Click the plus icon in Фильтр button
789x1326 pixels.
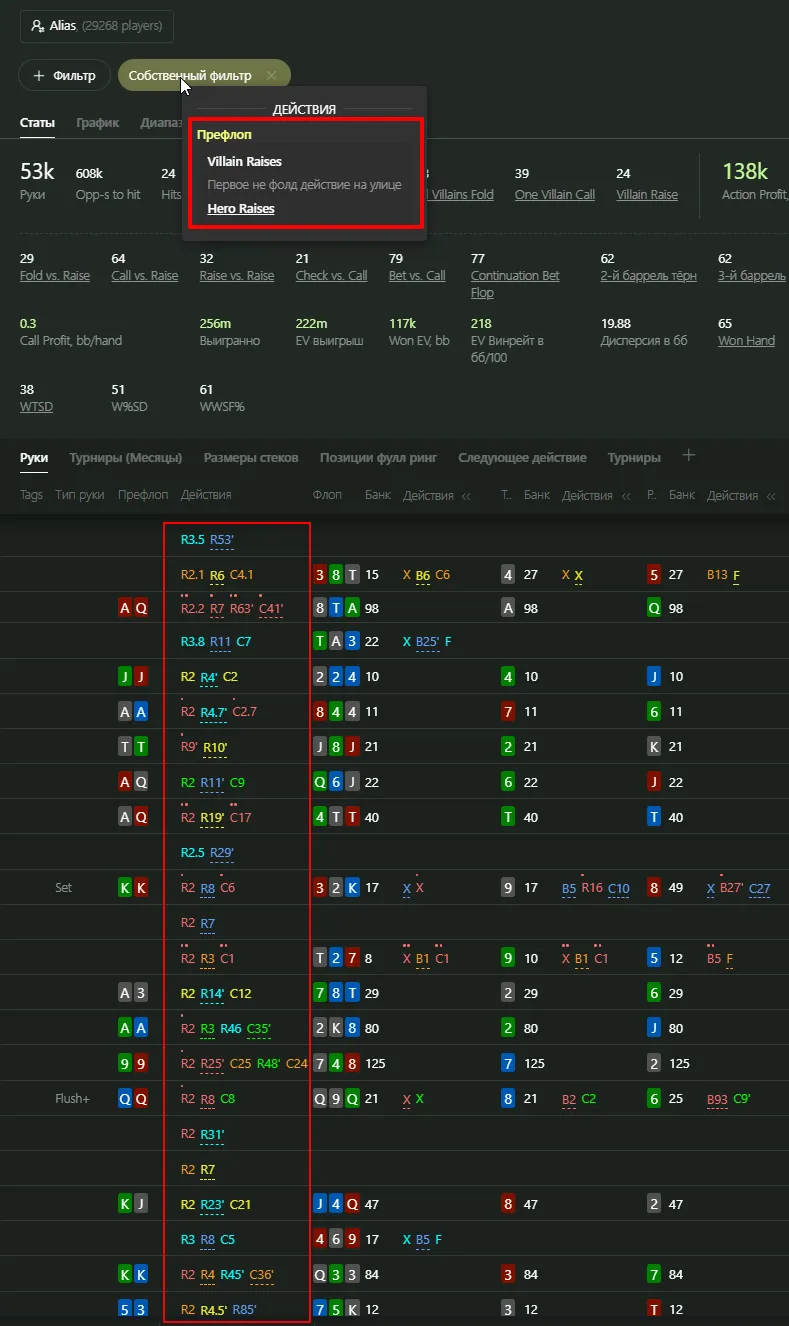tap(39, 75)
